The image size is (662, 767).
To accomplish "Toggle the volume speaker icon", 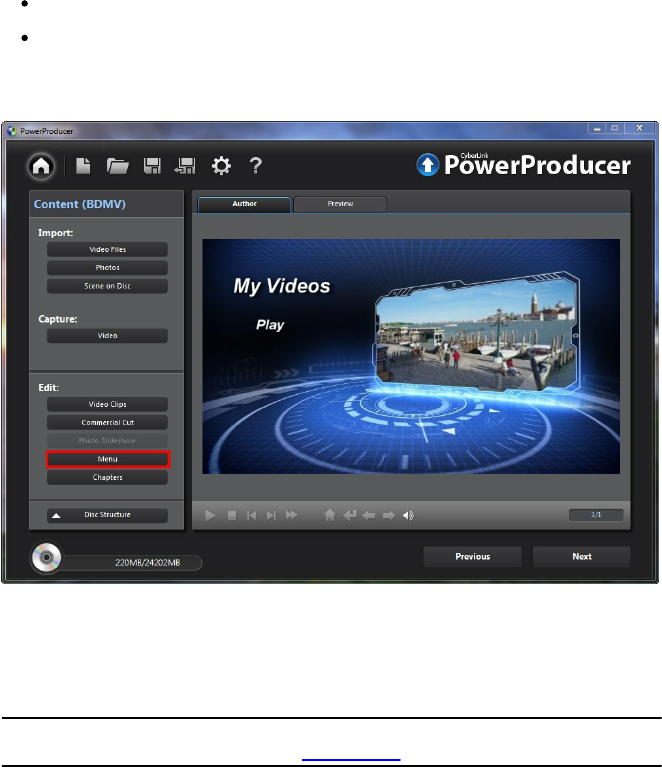I will (408, 516).
